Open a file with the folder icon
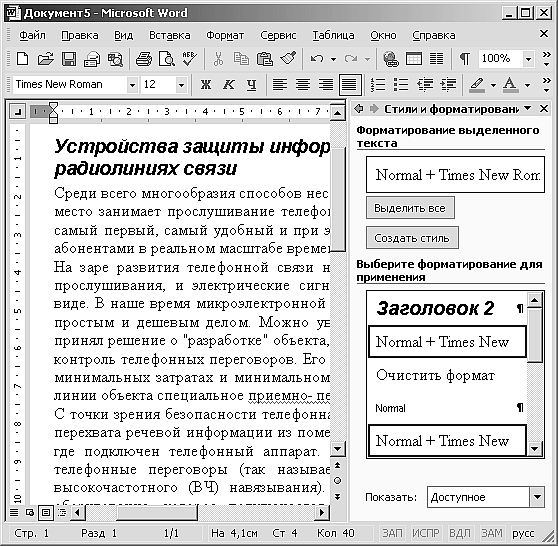This screenshot has height=546, width=558. pyautogui.click(x=46, y=59)
